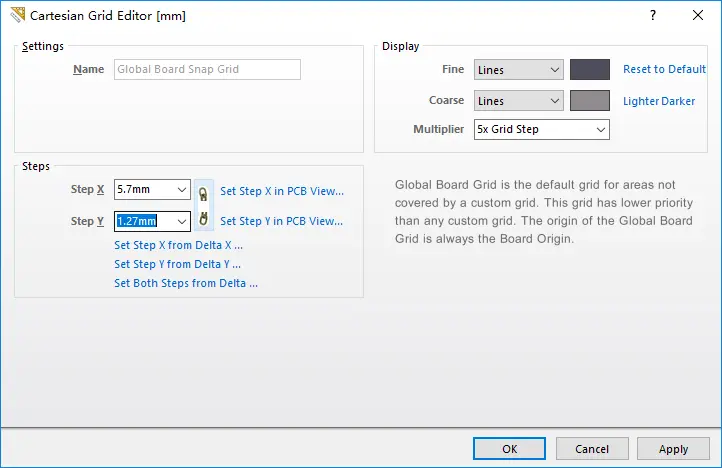722x468 pixels.
Task: Click the Cartesian Grid Editor title icon
Action: (17, 15)
